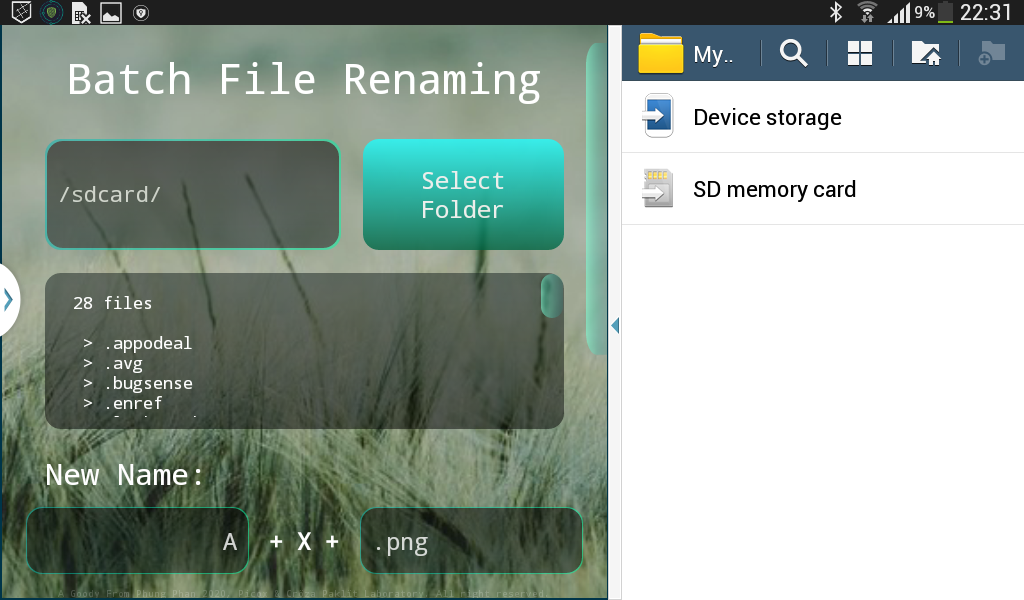Tap the main page vertical scrollbar
The height and width of the screenshot is (600, 1024).
(x=596, y=200)
